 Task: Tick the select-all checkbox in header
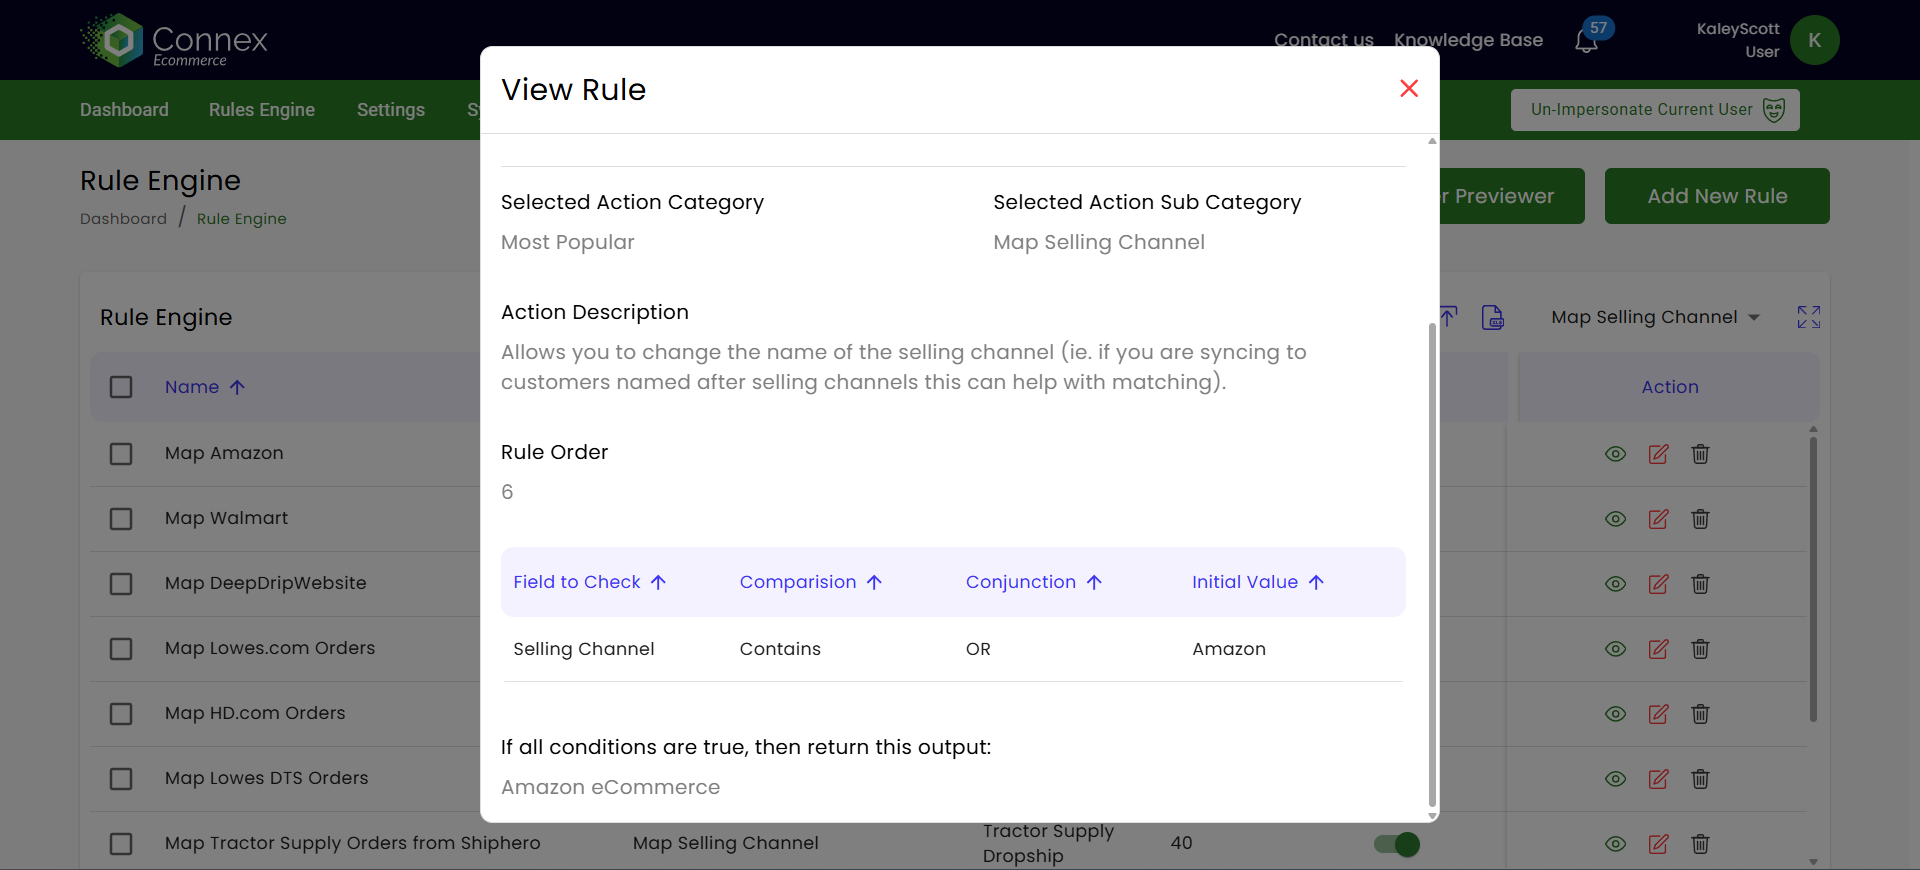pyautogui.click(x=121, y=387)
